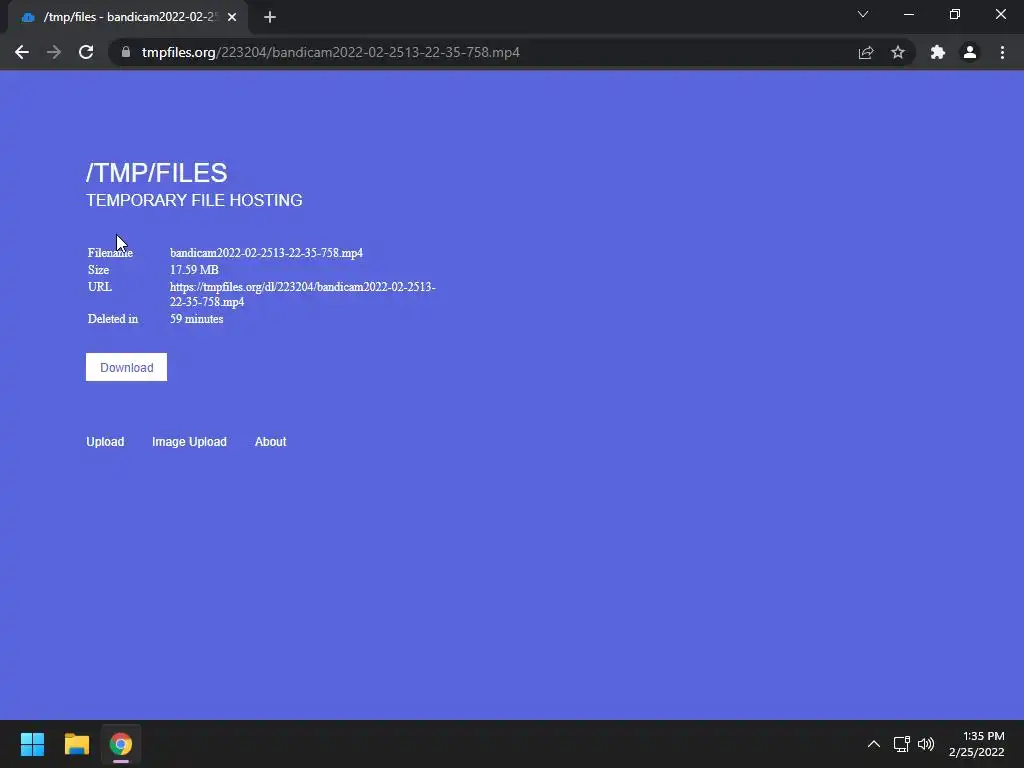Click the TEMPORARY FILE HOSTING subtitle
Image resolution: width=1024 pixels, height=768 pixels.
(194, 200)
